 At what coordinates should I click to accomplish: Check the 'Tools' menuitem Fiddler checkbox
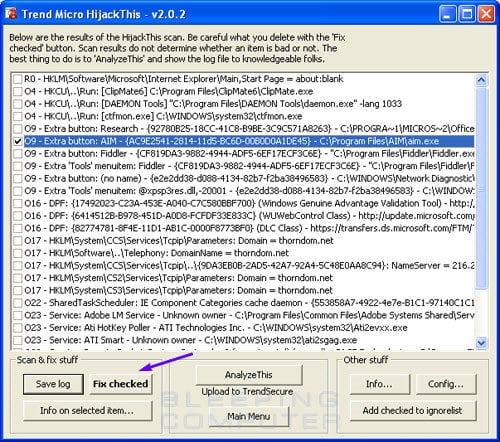[18, 167]
